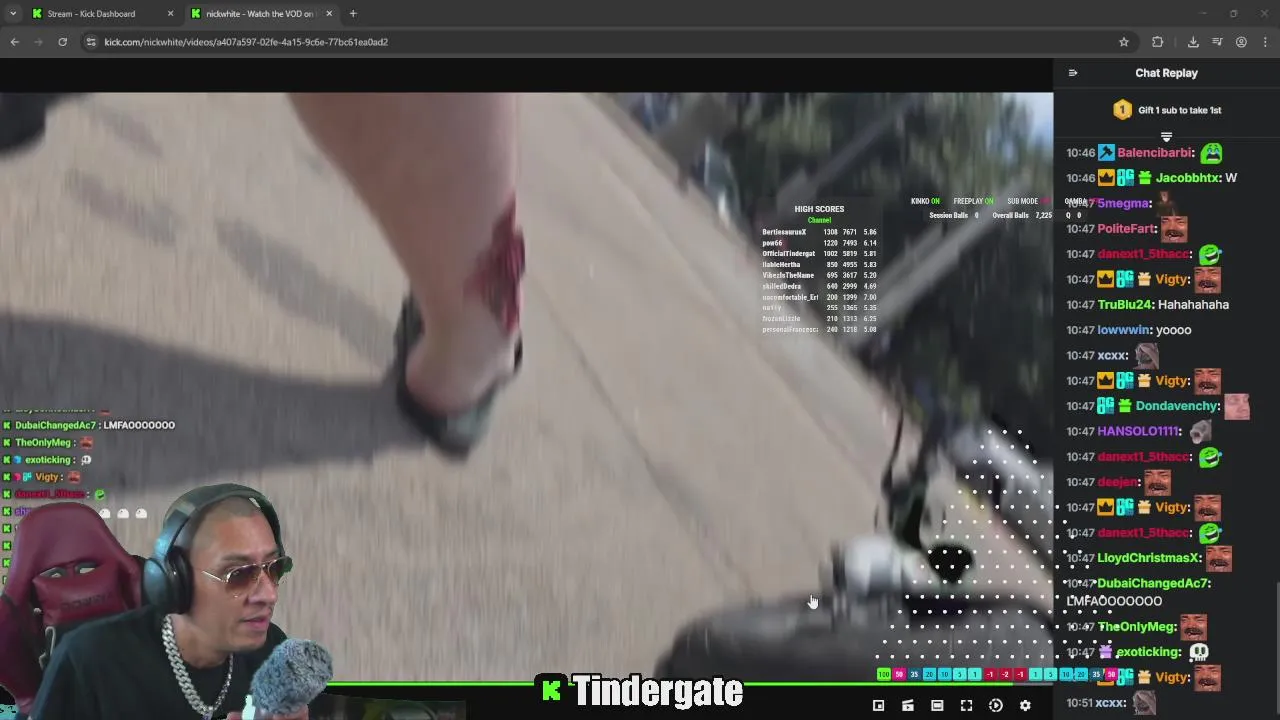Image resolution: width=1280 pixels, height=720 pixels.
Task: Reload the page
Action: [x=62, y=42]
